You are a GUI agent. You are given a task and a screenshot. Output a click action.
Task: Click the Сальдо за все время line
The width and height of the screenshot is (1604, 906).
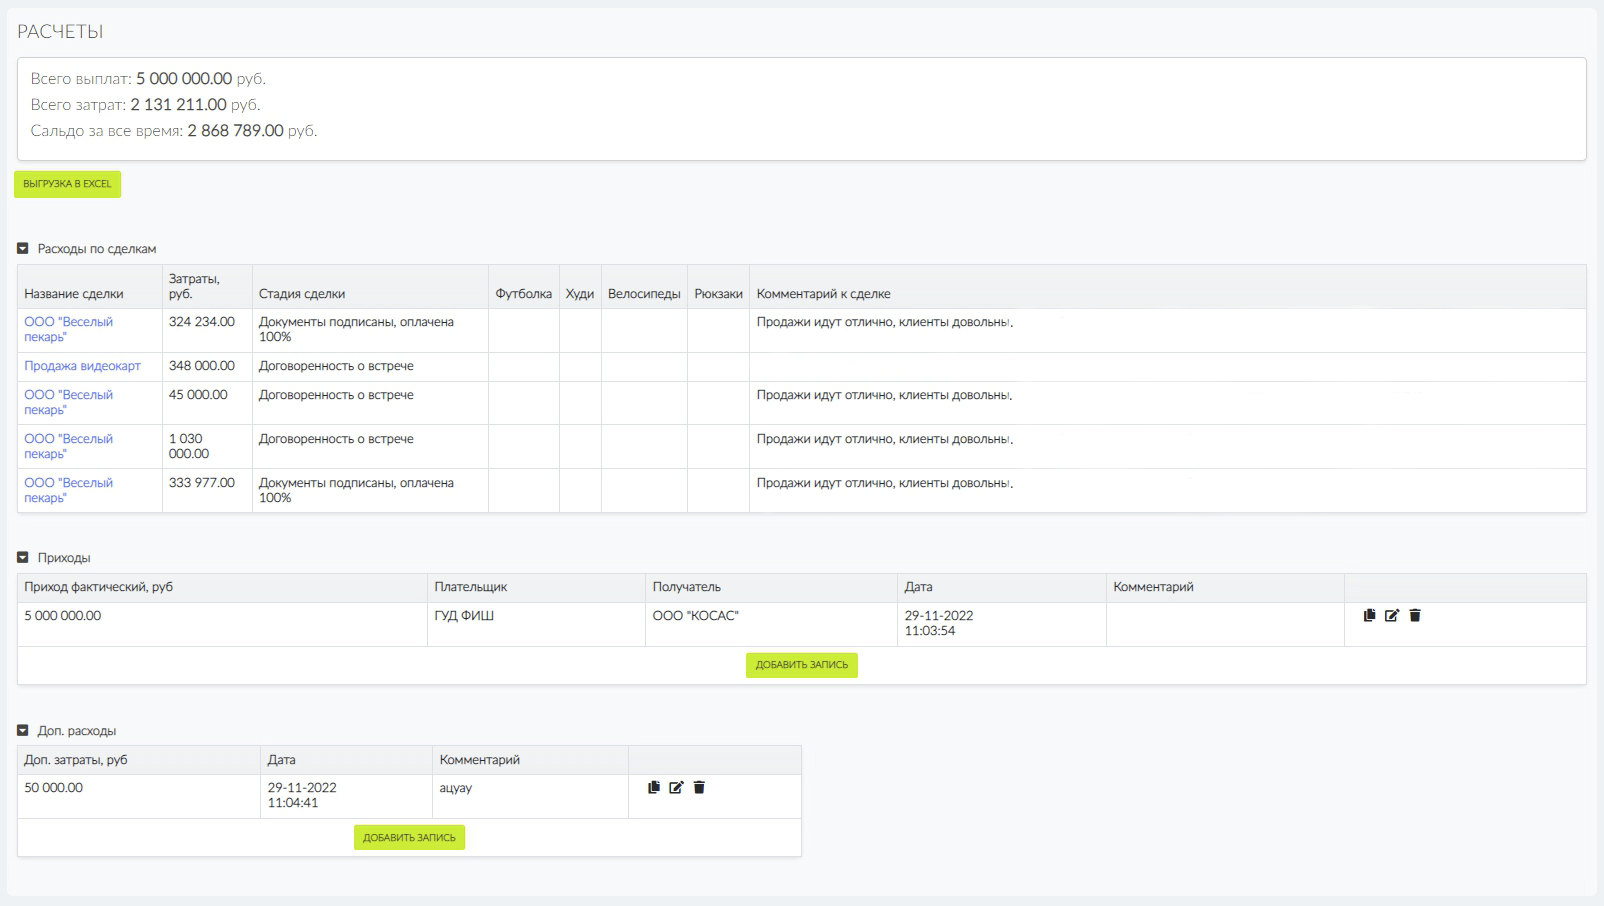pos(174,130)
